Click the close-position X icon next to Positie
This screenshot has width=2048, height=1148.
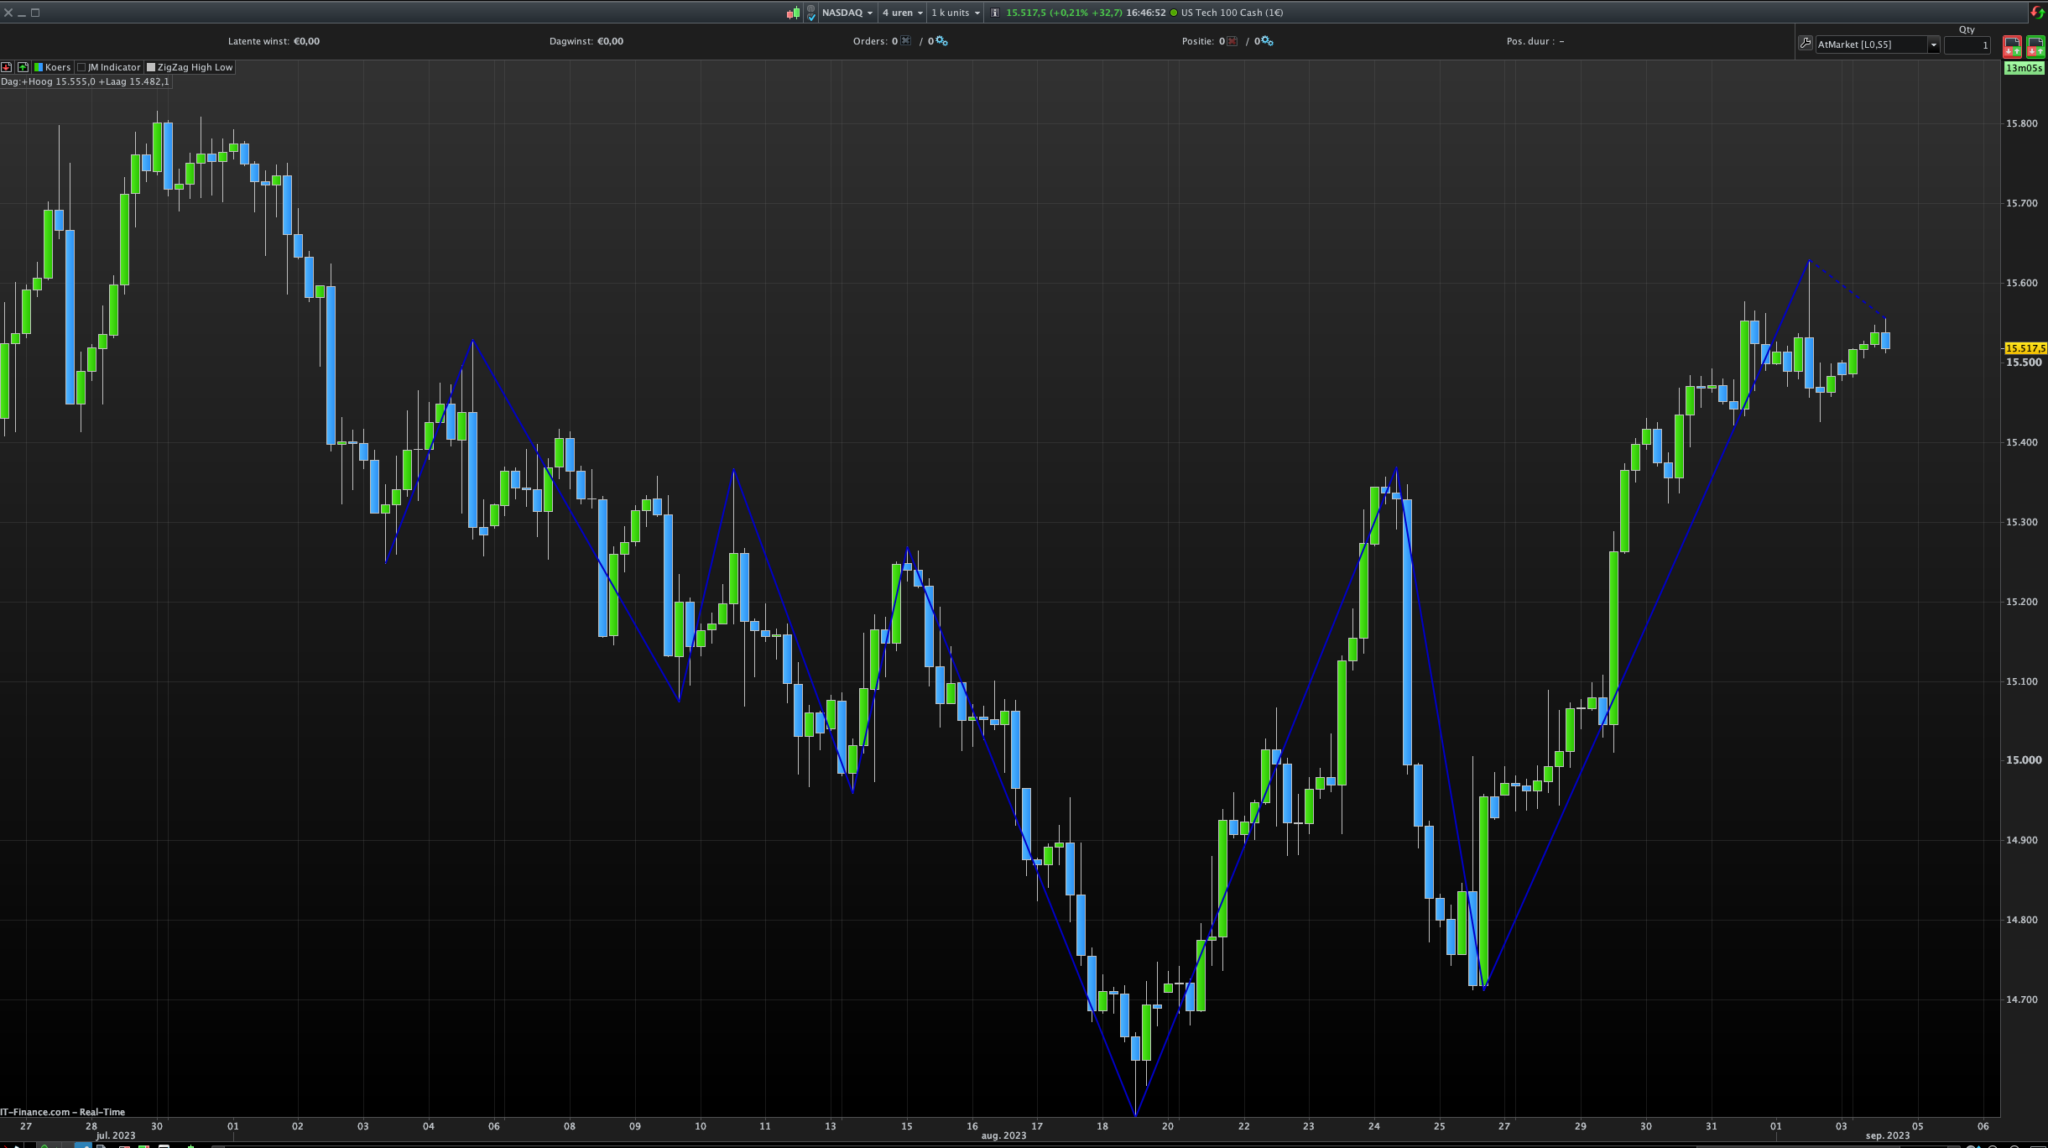click(x=1232, y=41)
